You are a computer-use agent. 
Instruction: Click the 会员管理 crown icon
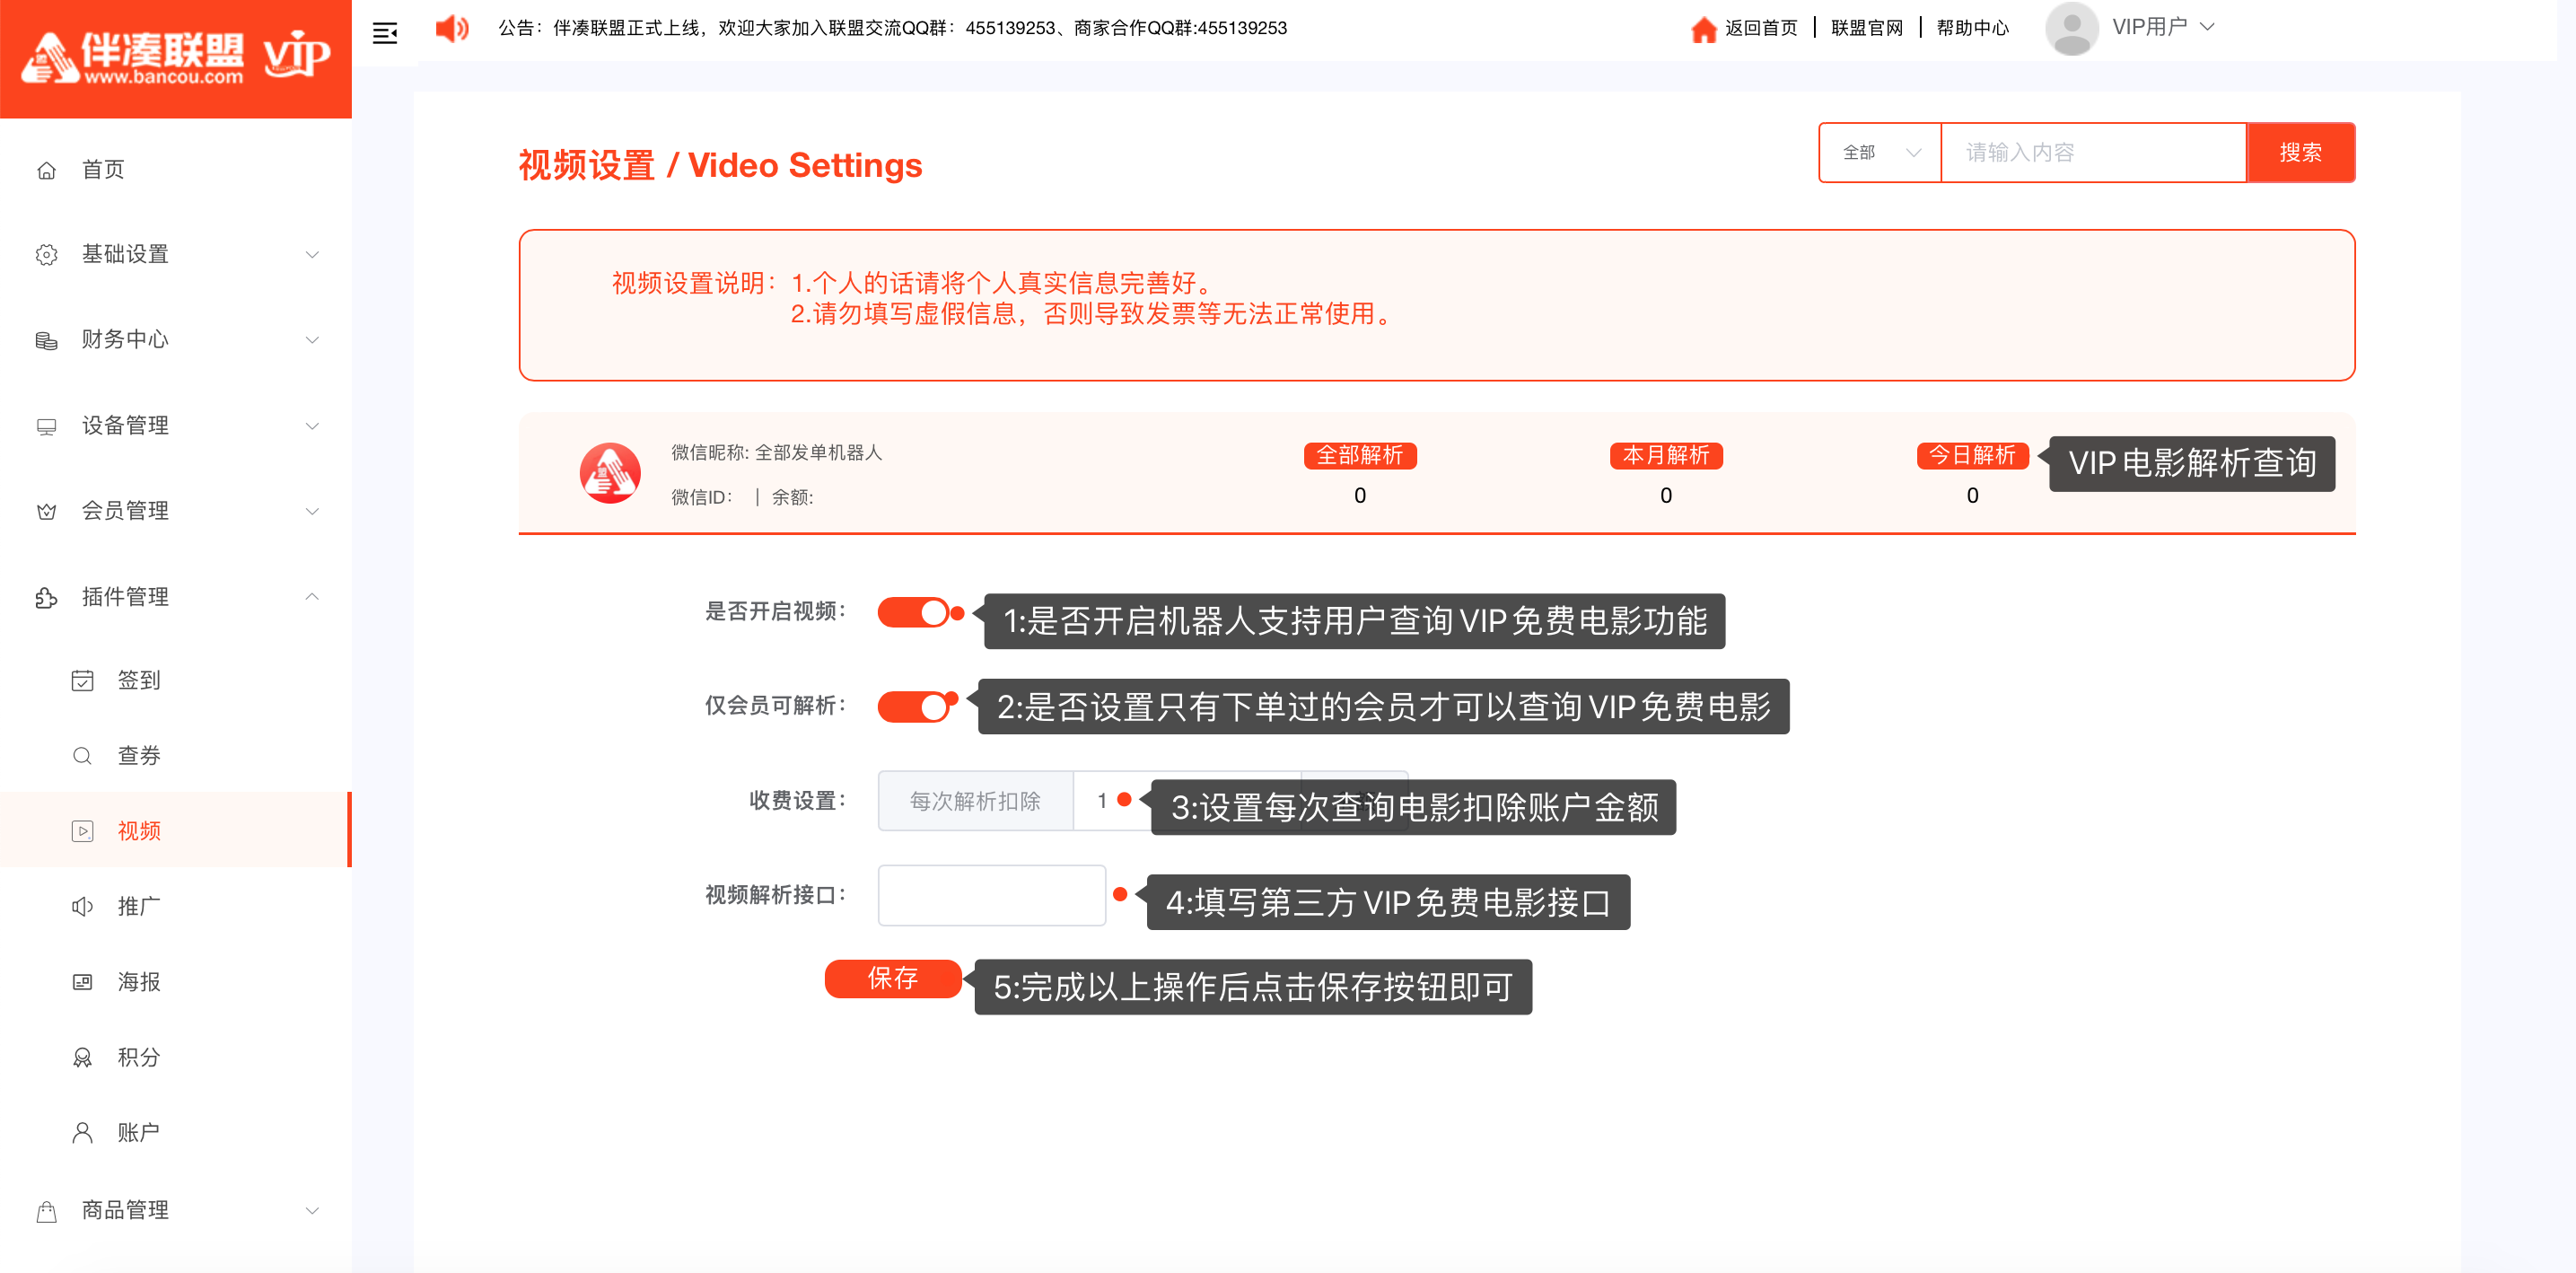point(46,511)
